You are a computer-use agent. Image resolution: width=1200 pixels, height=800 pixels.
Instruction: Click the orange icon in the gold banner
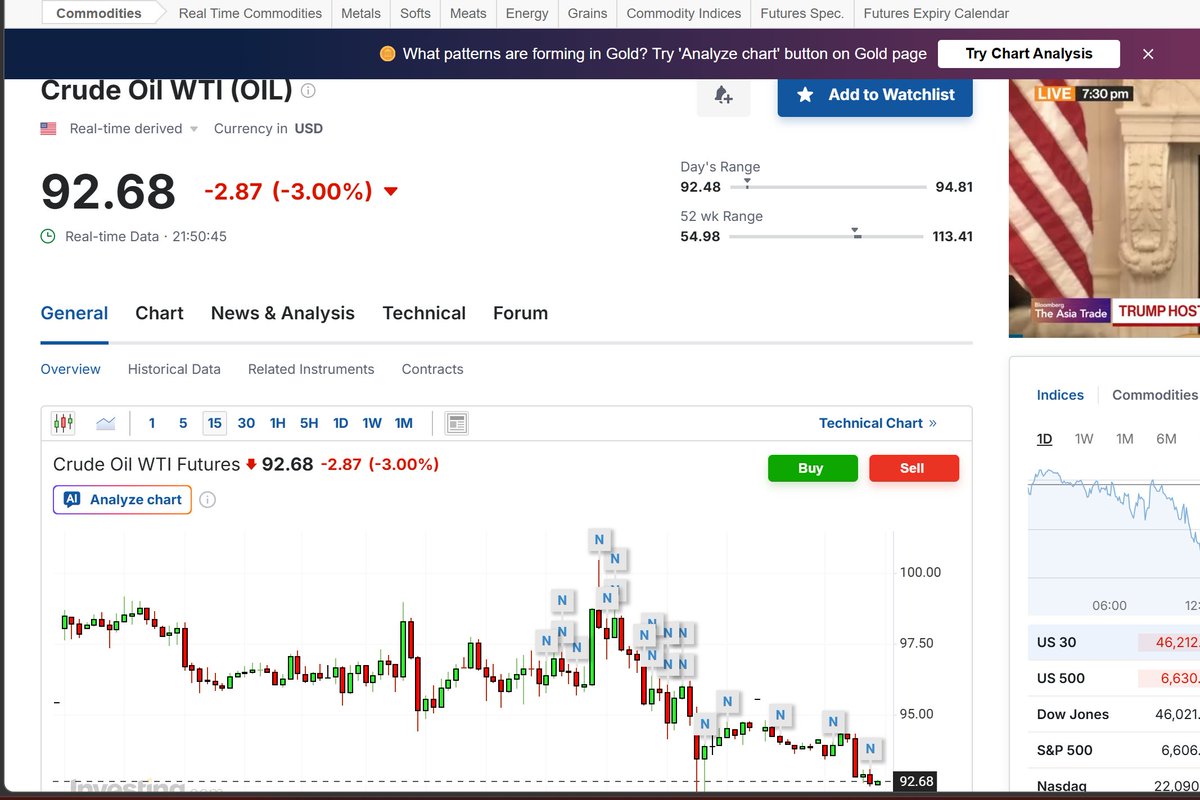388,54
